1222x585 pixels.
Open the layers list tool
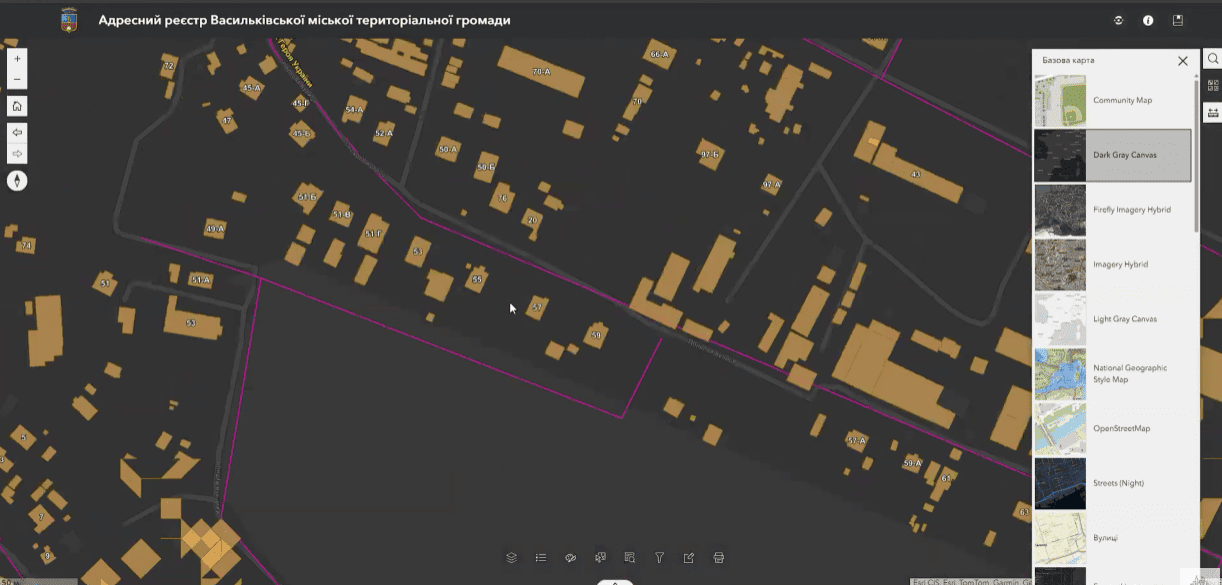(511, 558)
